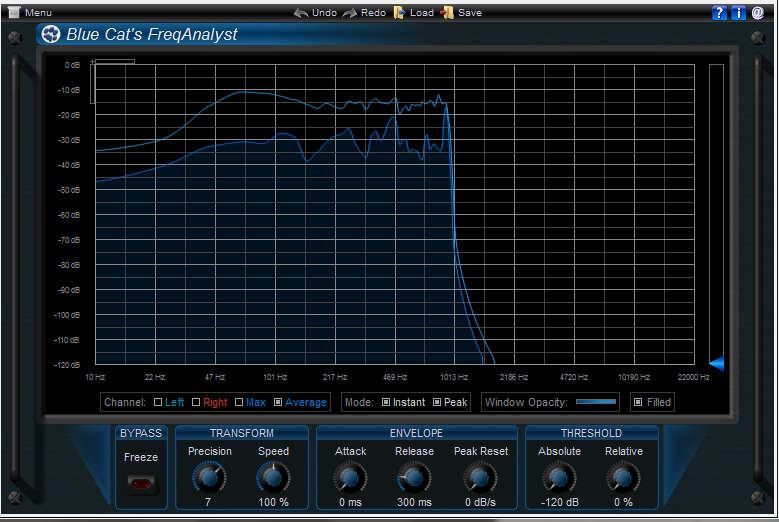Click the Absolute value -120 dB
This screenshot has height=522, width=779.
click(x=559, y=502)
